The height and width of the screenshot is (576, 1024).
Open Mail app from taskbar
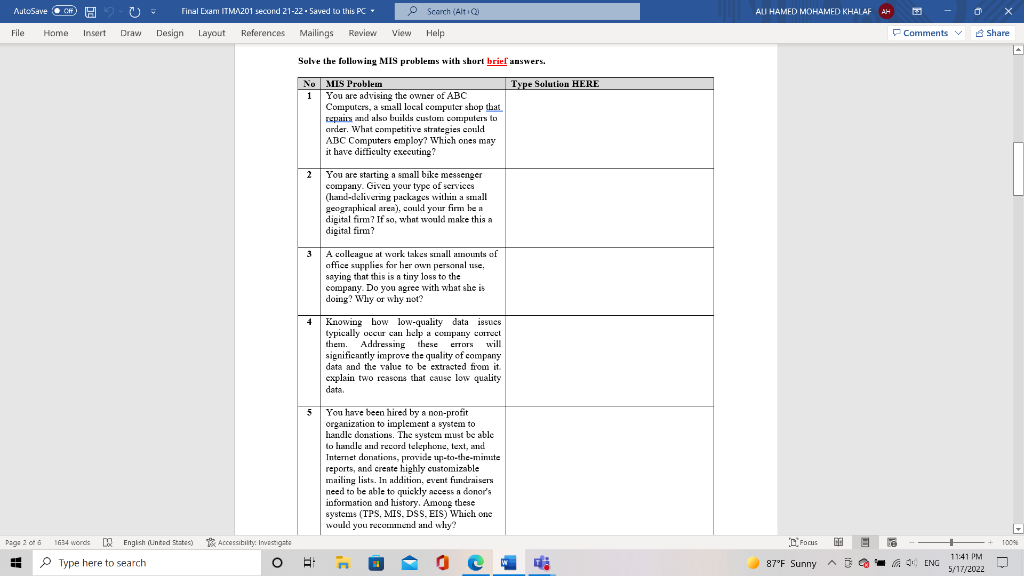click(x=409, y=562)
